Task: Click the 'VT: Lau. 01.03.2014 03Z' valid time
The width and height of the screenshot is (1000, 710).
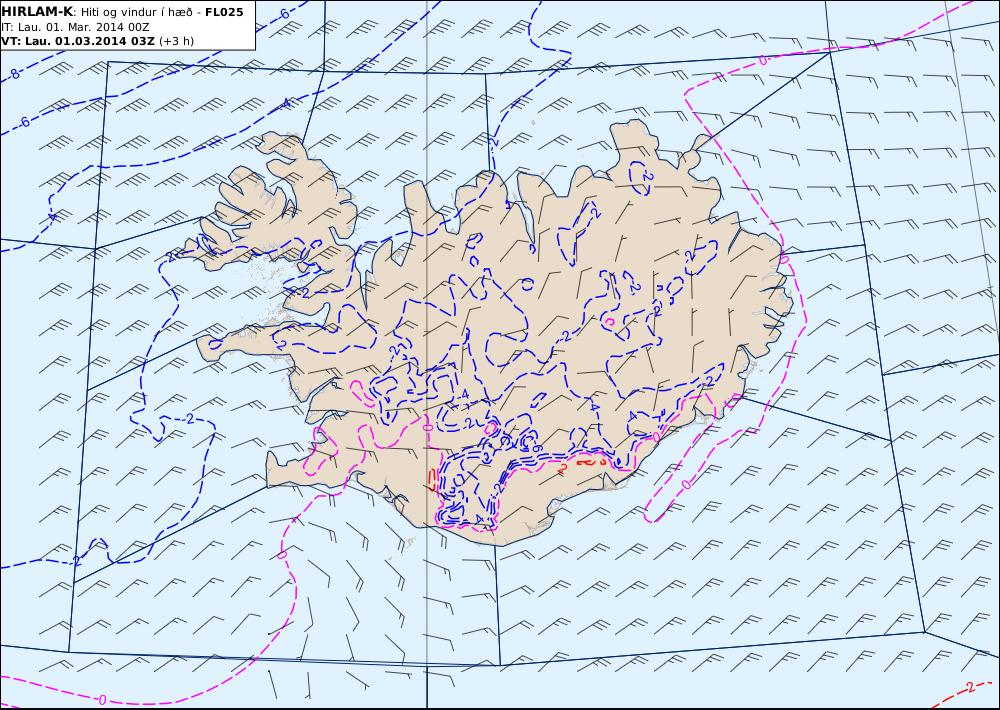Action: (78, 41)
